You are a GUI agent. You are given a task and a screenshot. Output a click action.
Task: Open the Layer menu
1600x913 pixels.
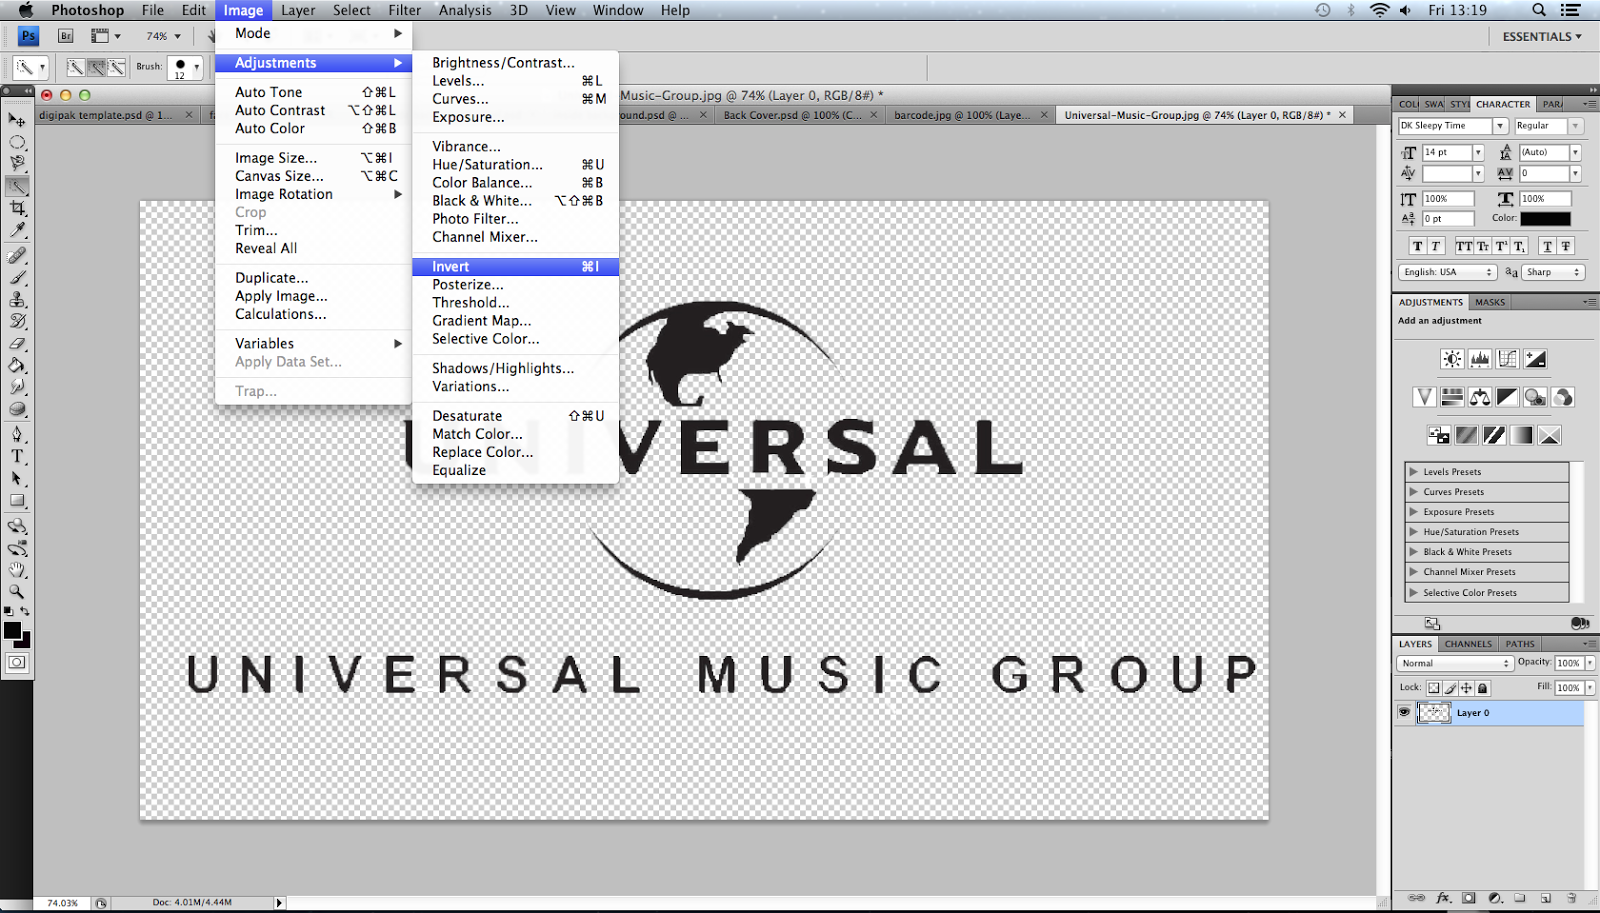[298, 10]
